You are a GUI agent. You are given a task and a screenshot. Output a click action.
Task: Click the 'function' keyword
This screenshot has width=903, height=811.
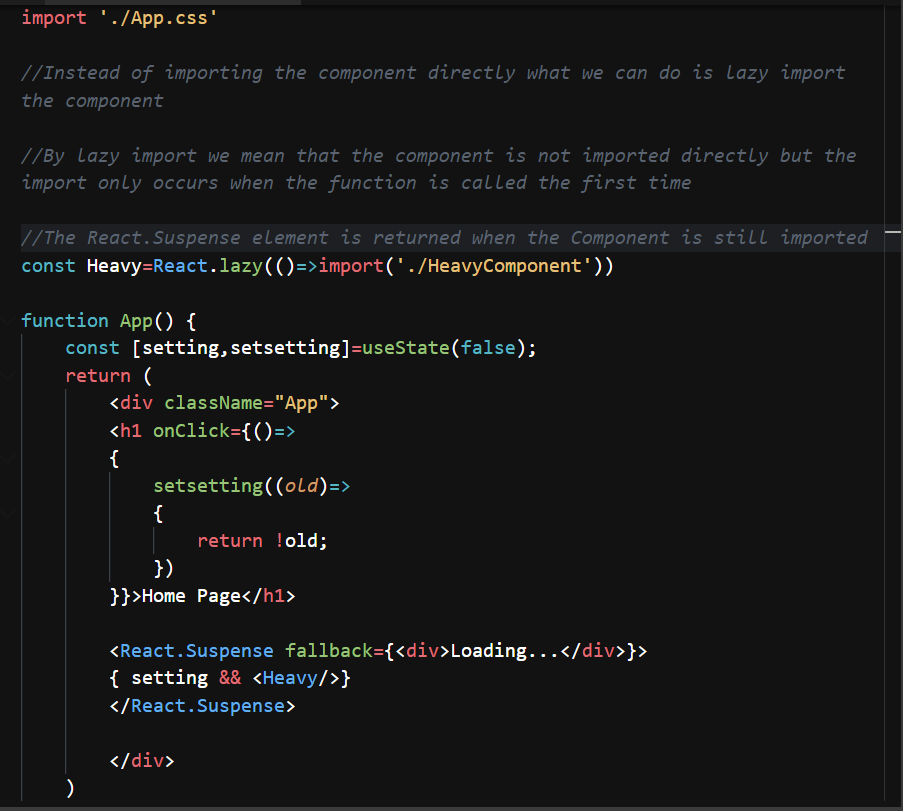(x=65, y=320)
